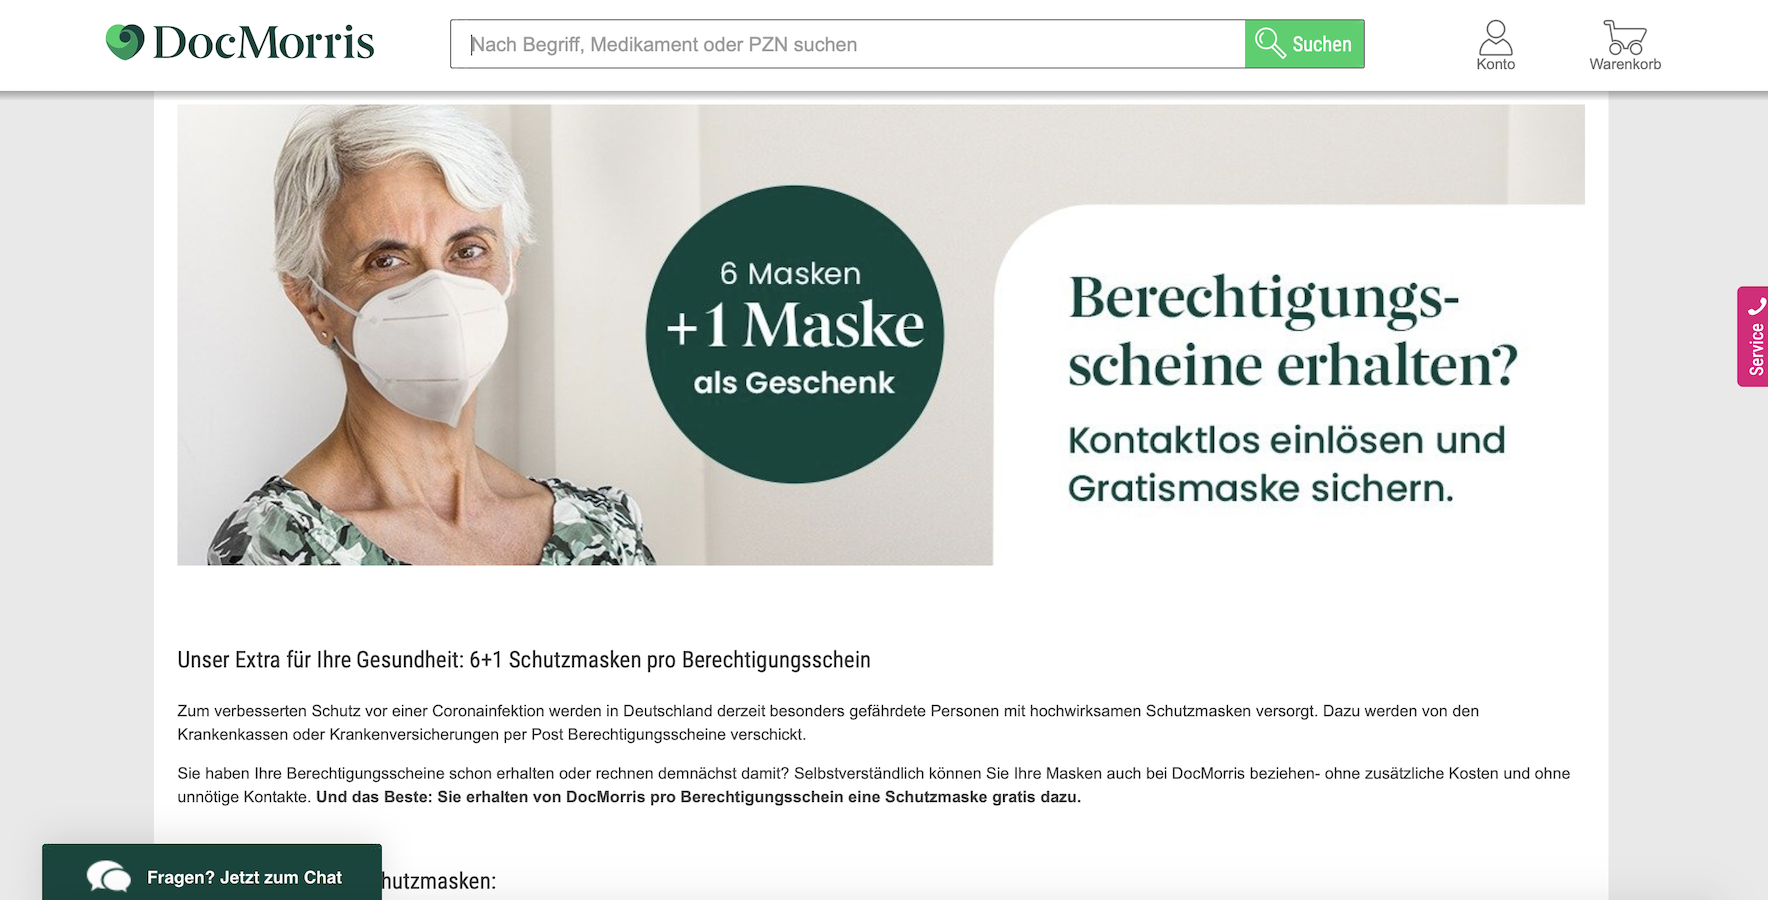The height and width of the screenshot is (900, 1768).
Task: Open the pink Service side tab
Action: coord(1753,337)
